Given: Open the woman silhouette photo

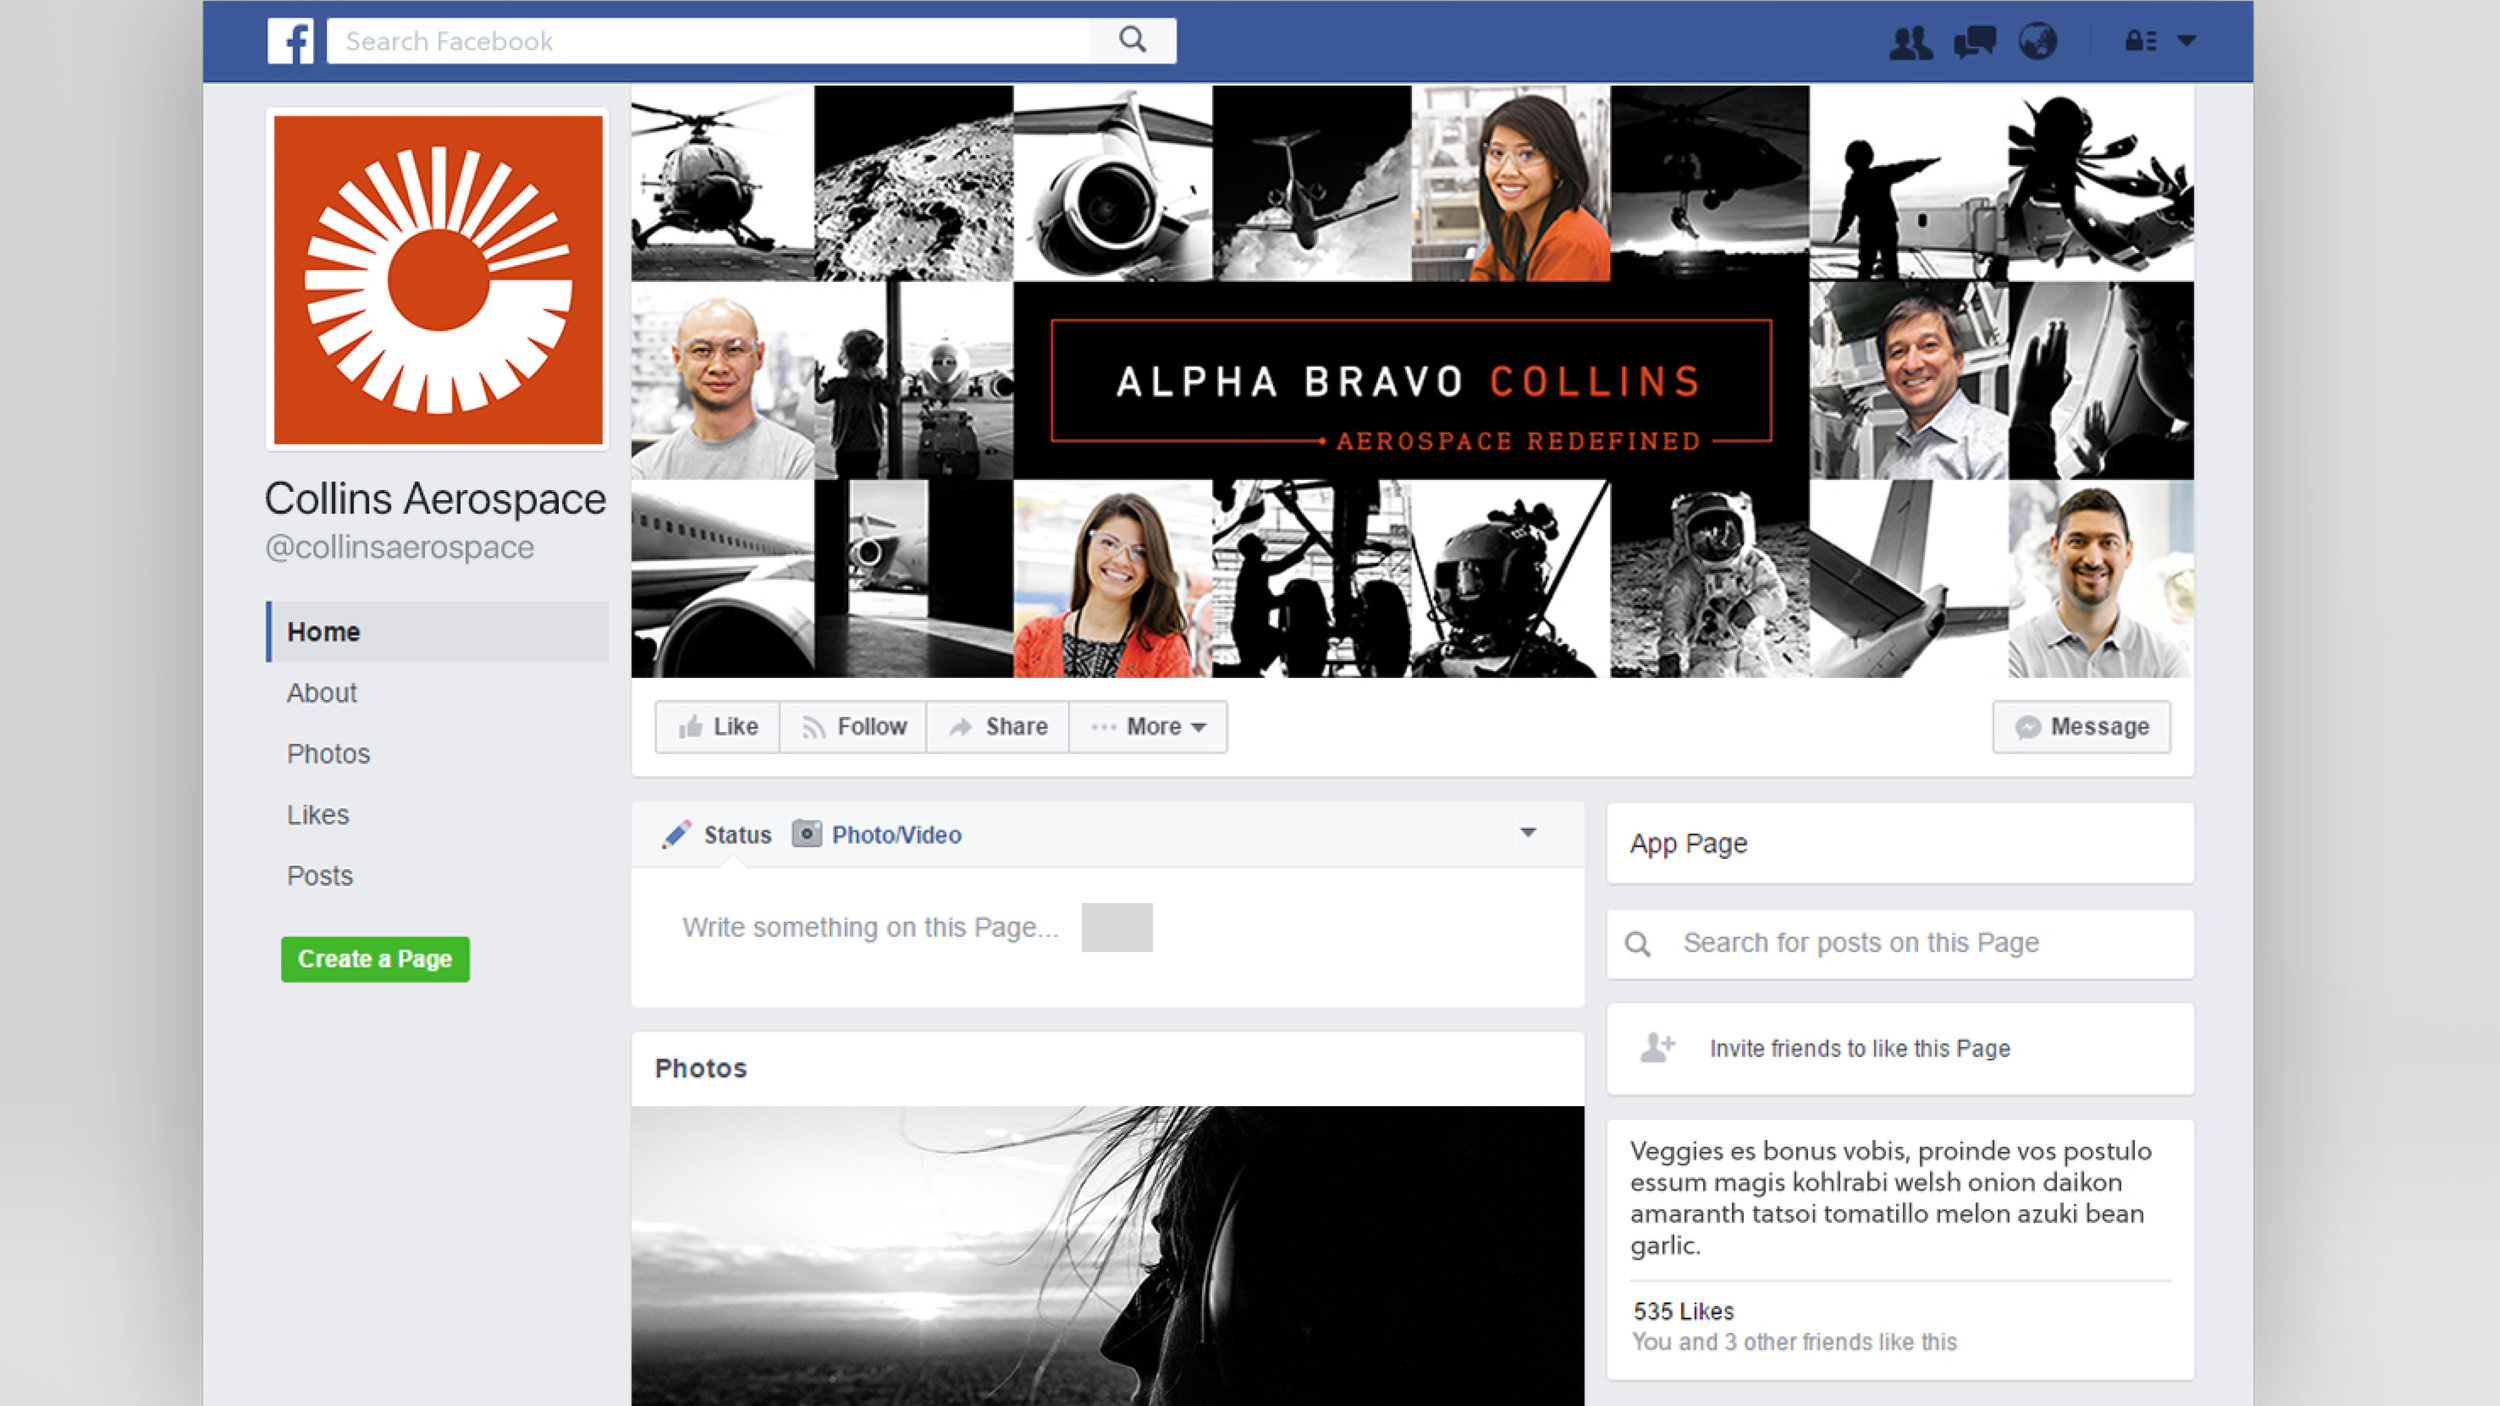Looking at the screenshot, I should click(1108, 1255).
